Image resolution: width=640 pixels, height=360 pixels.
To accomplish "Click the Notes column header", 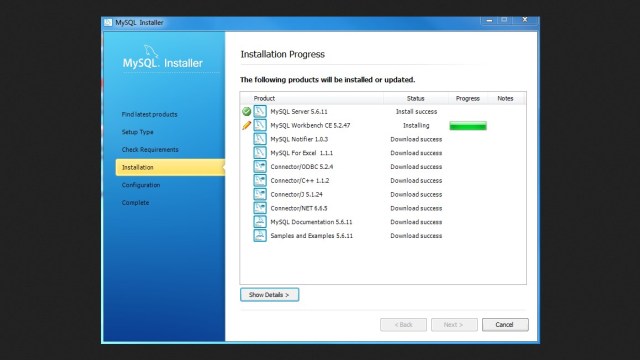I will pos(505,98).
